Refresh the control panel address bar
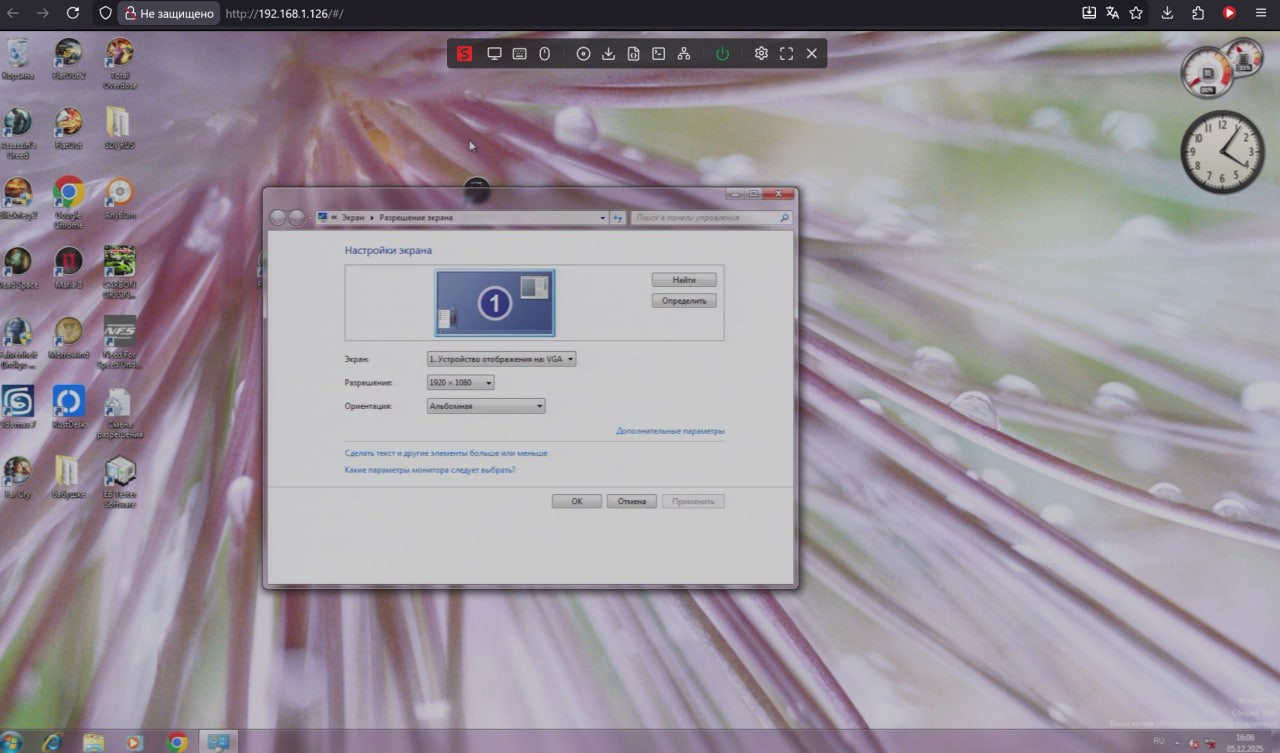The width and height of the screenshot is (1280, 753). [x=618, y=217]
